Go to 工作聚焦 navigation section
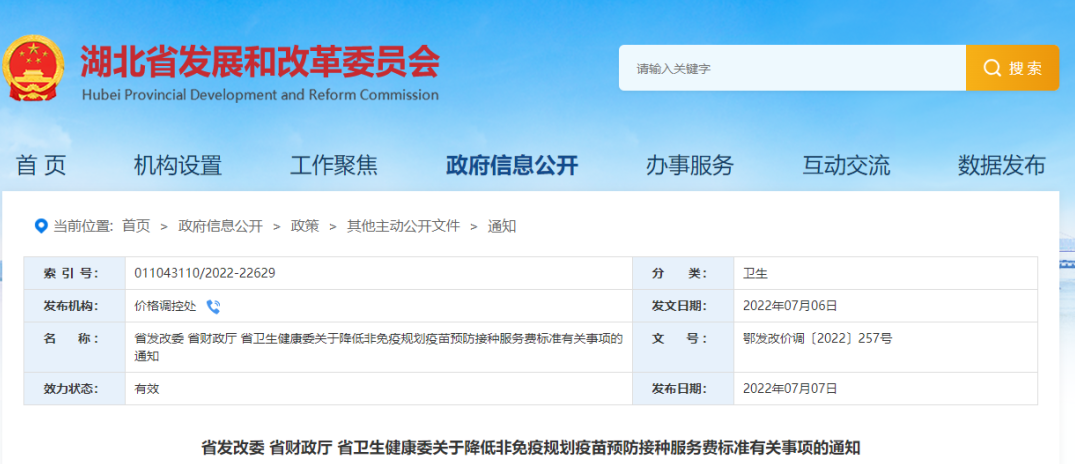The height and width of the screenshot is (464, 1075). point(334,165)
